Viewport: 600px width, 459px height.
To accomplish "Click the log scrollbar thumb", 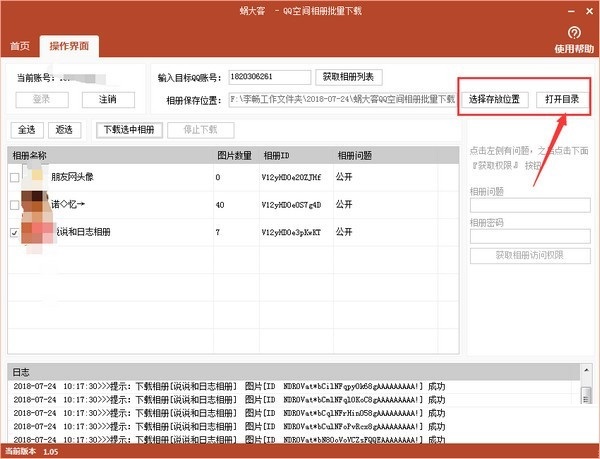I will 586,396.
